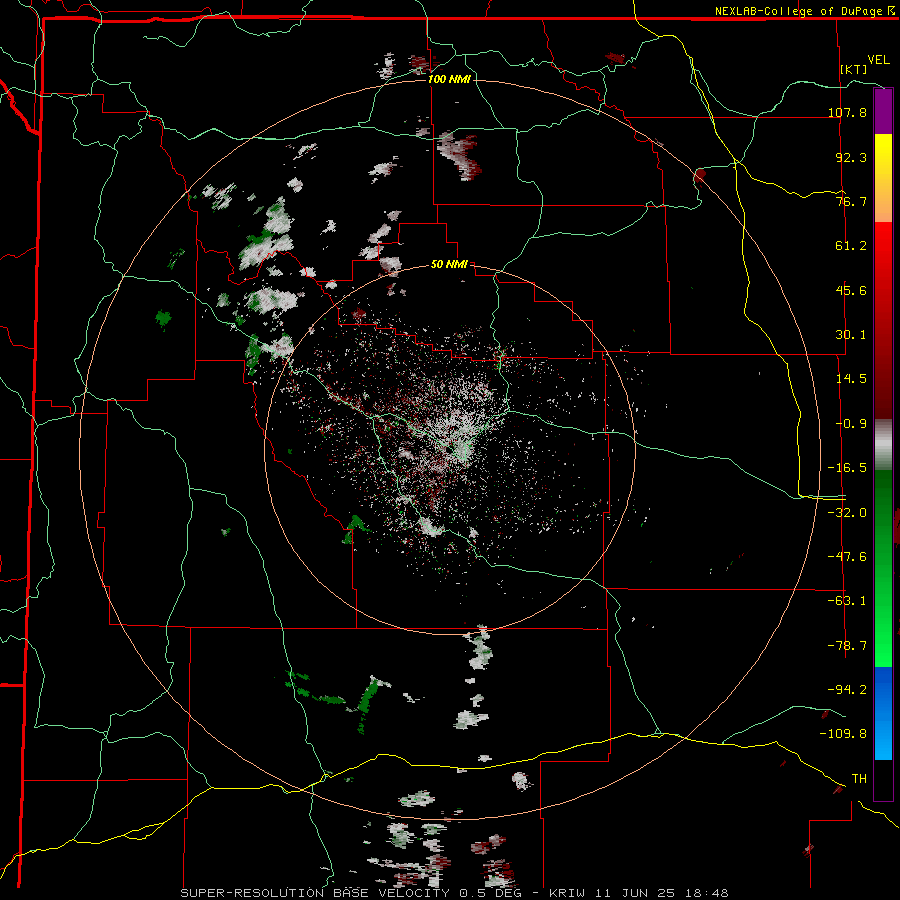The image size is (900, 900).
Task: Click the blue segment of velocity color bar
Action: [883, 713]
